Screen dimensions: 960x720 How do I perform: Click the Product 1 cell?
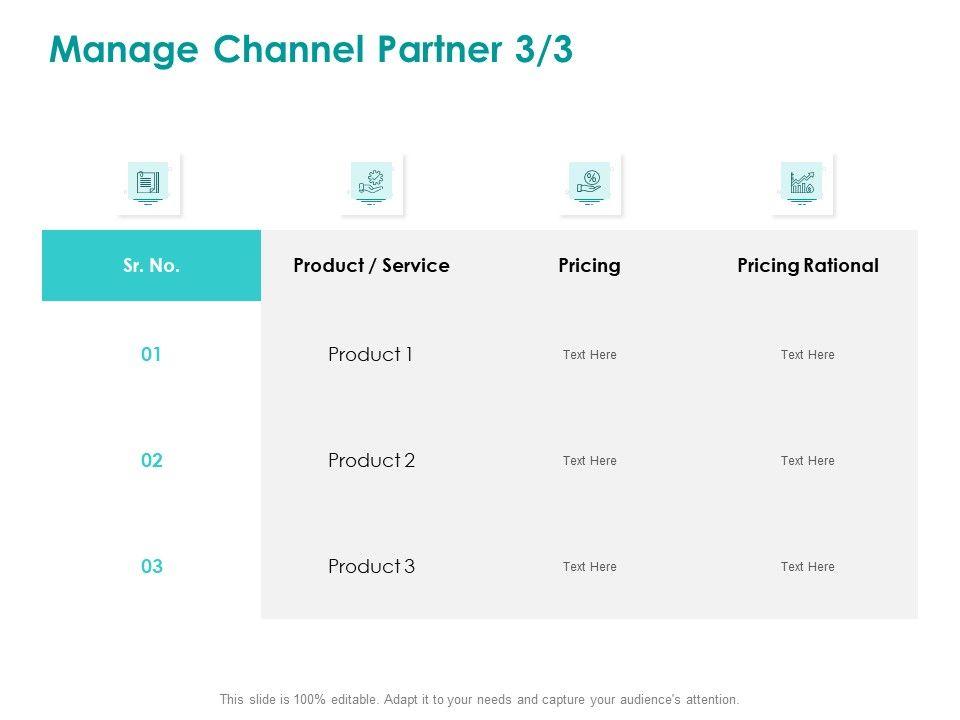click(371, 354)
